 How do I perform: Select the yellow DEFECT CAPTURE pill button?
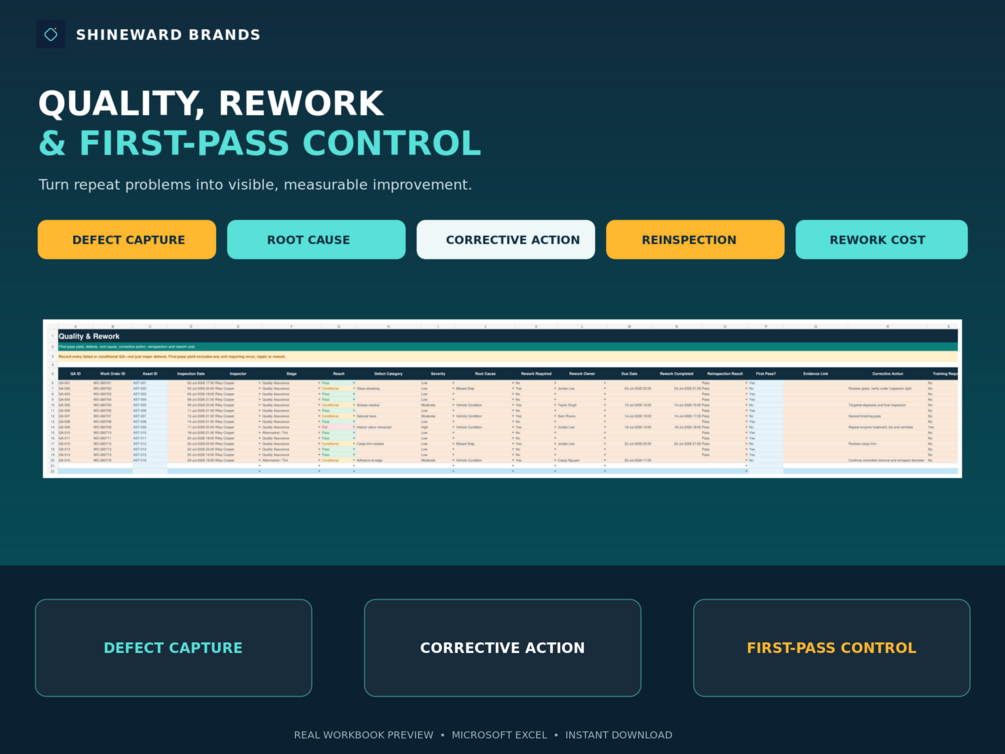pyautogui.click(x=127, y=240)
